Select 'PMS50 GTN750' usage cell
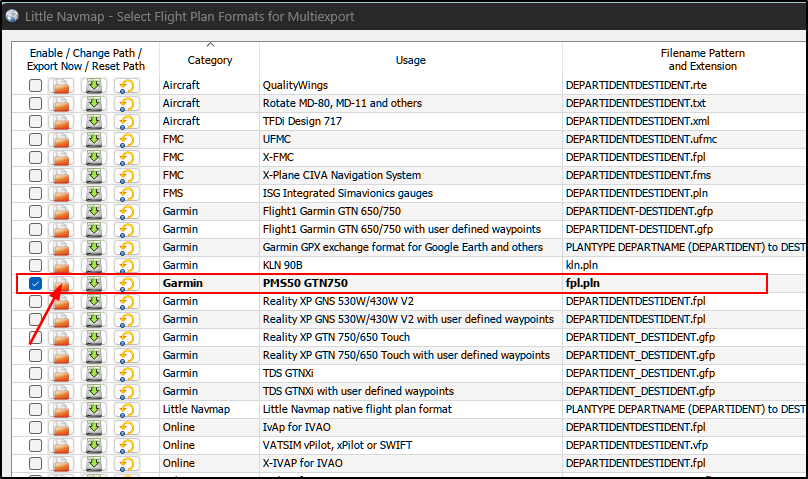 (x=411, y=283)
